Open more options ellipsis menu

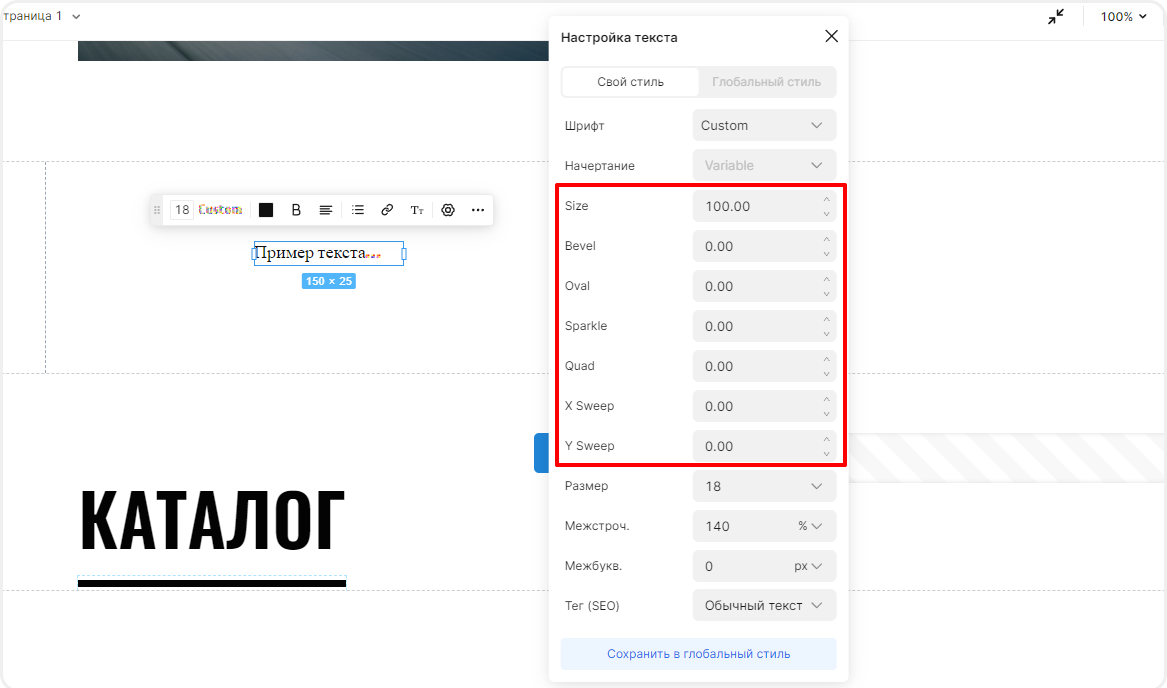point(478,210)
